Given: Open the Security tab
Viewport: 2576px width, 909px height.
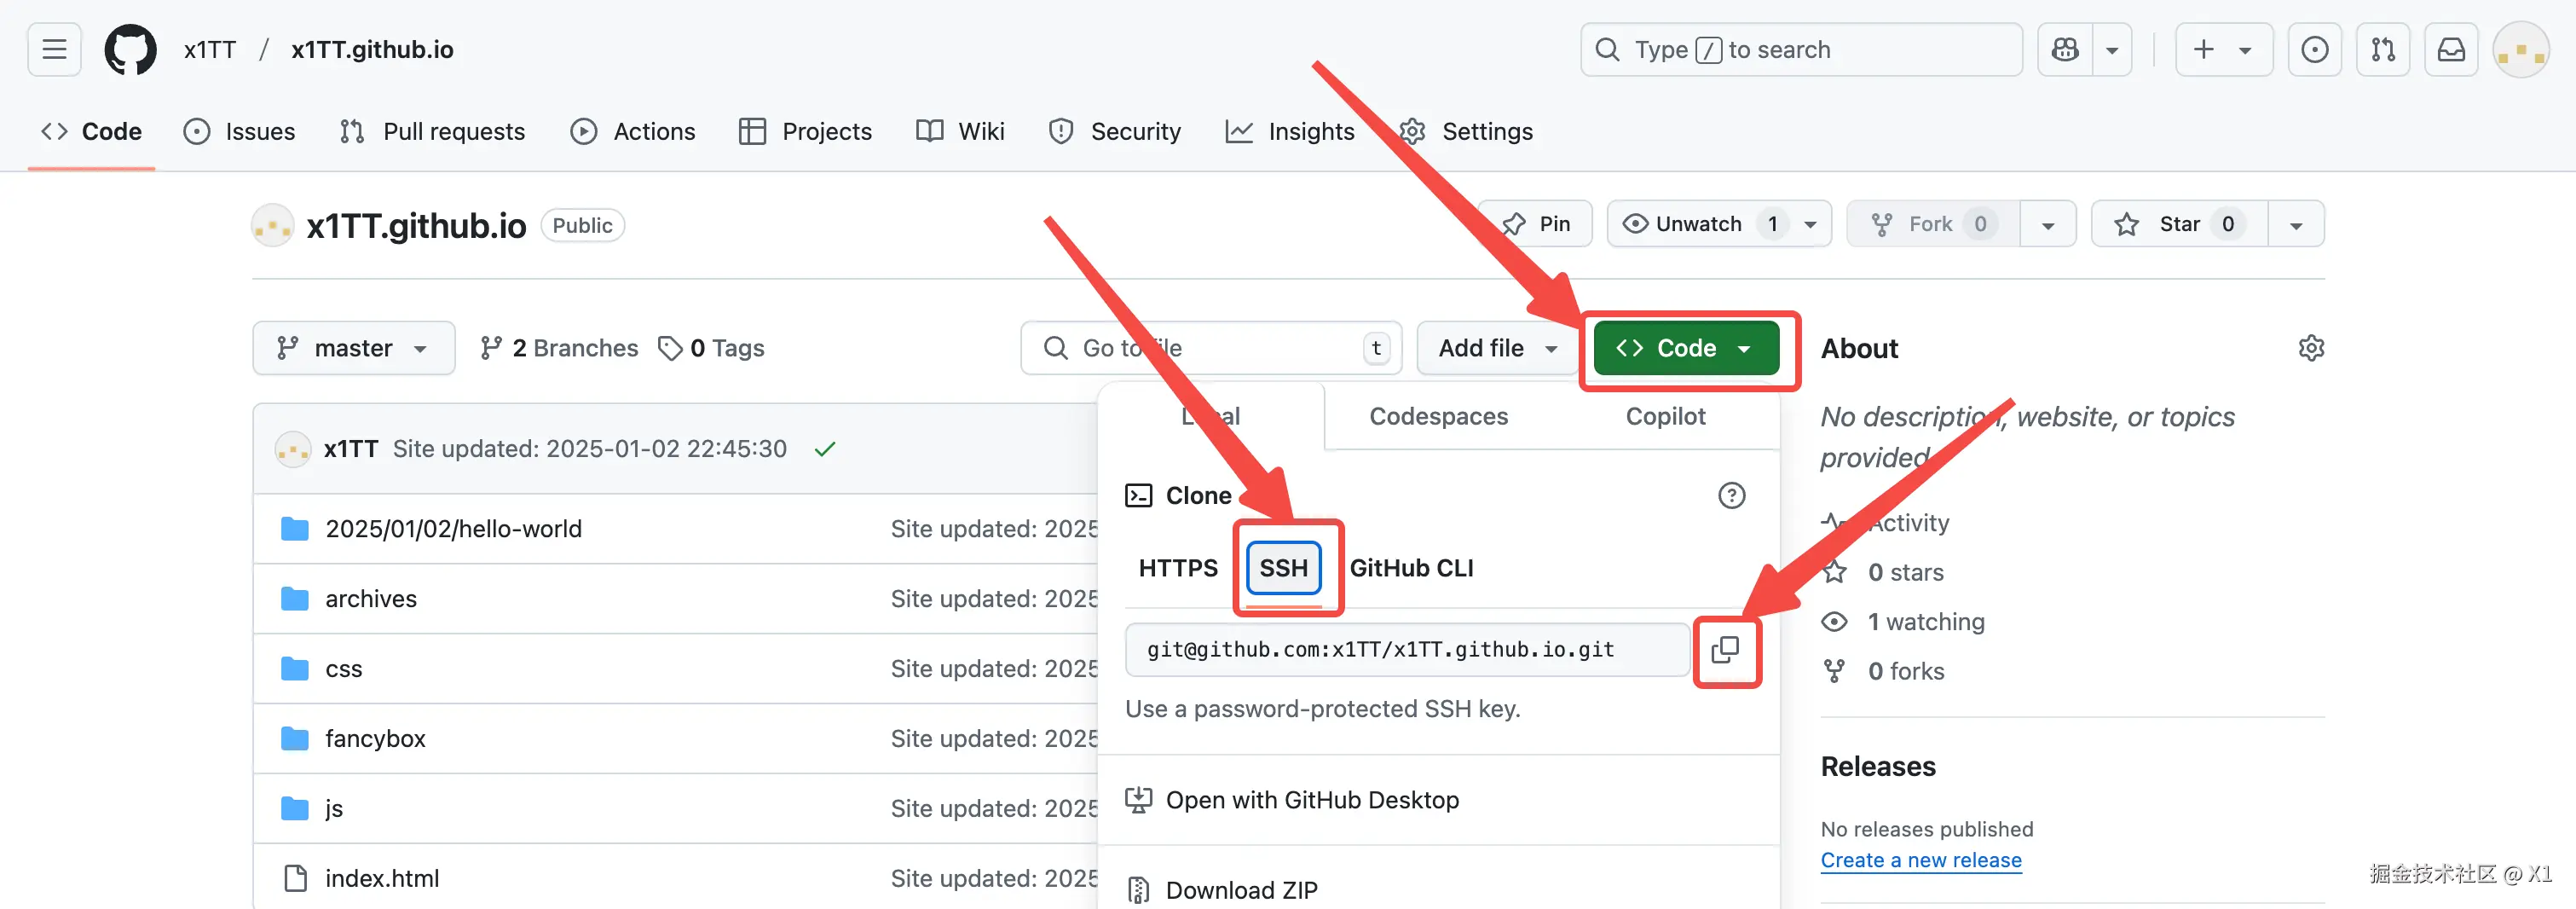Looking at the screenshot, I should 1115,131.
